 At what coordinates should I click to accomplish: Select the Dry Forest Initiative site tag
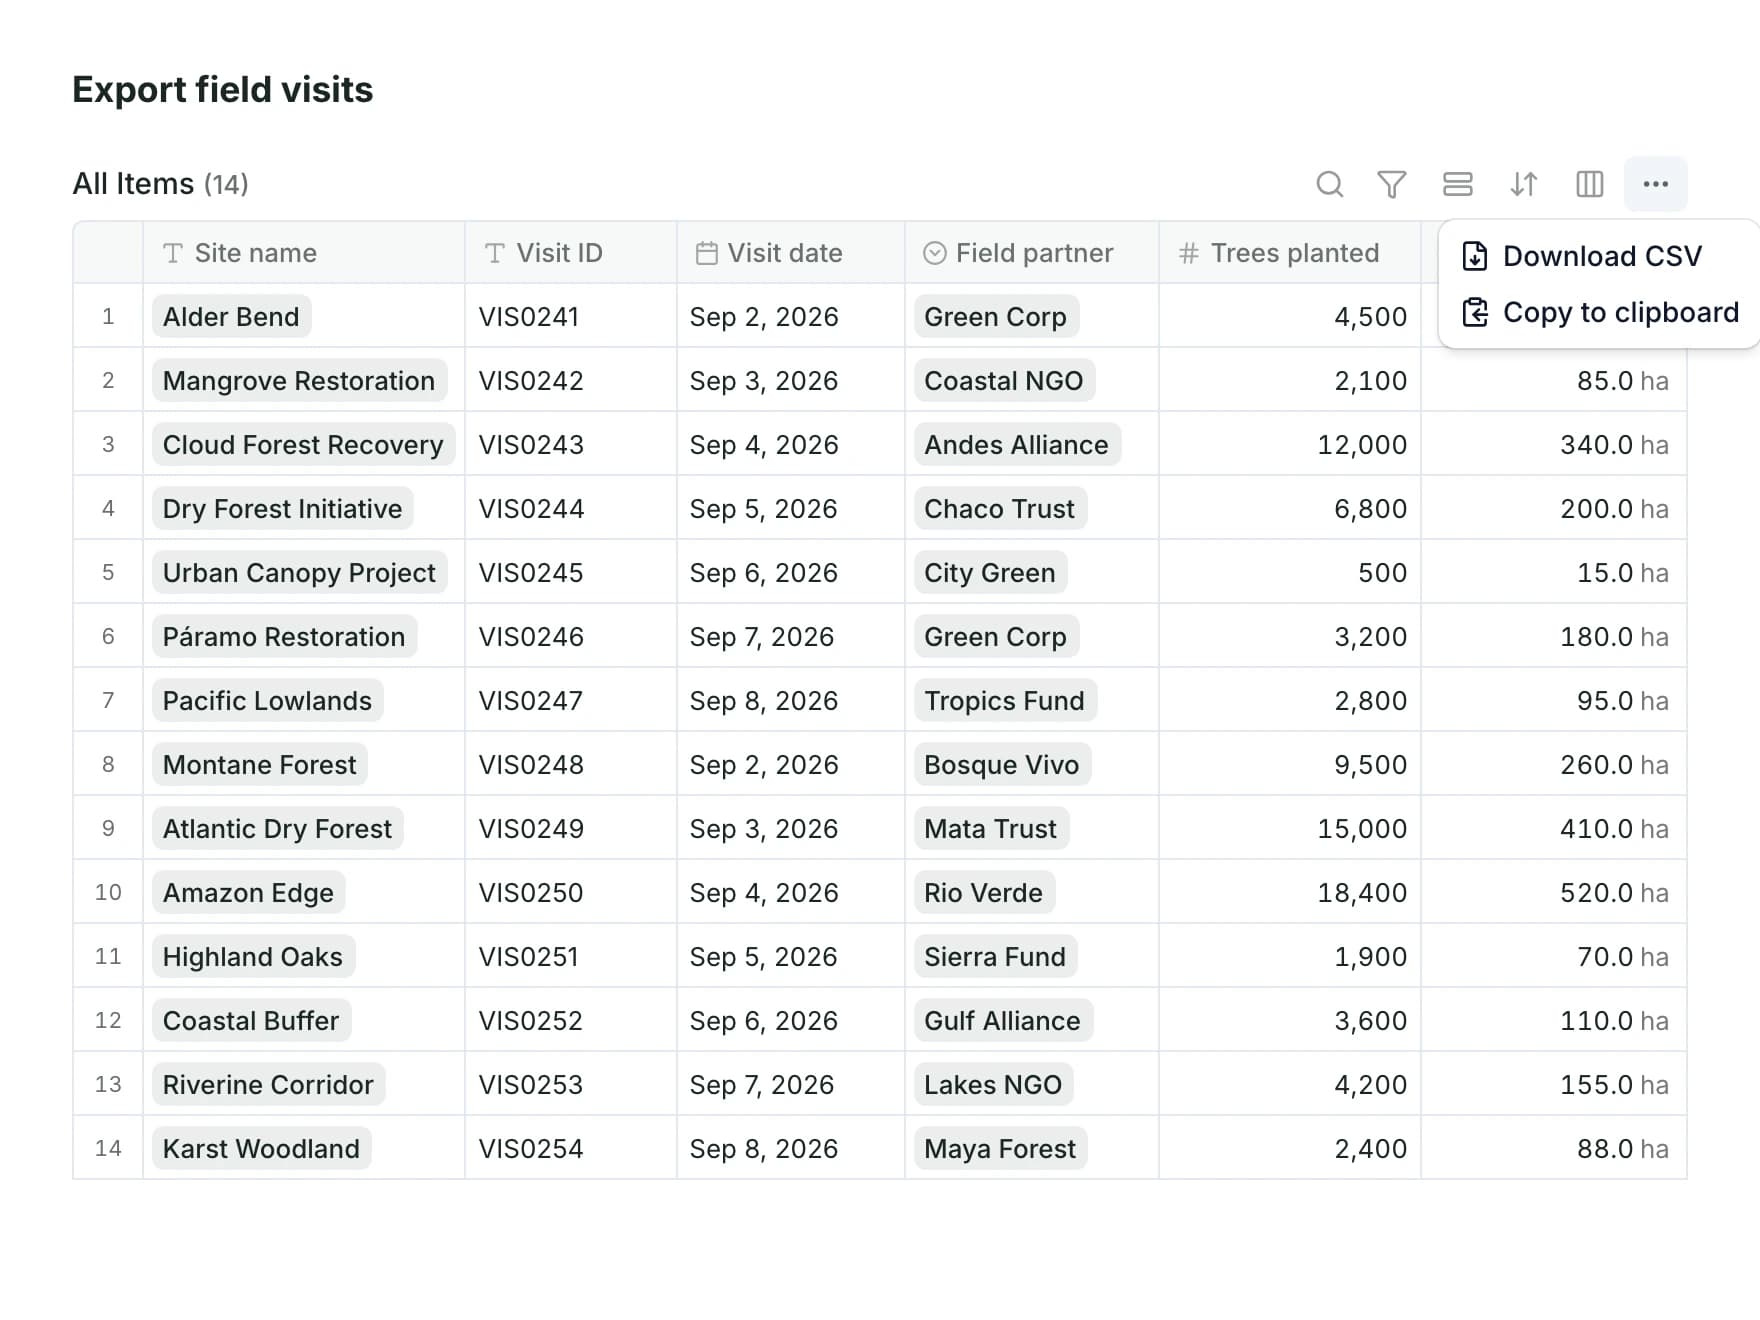[x=282, y=509]
